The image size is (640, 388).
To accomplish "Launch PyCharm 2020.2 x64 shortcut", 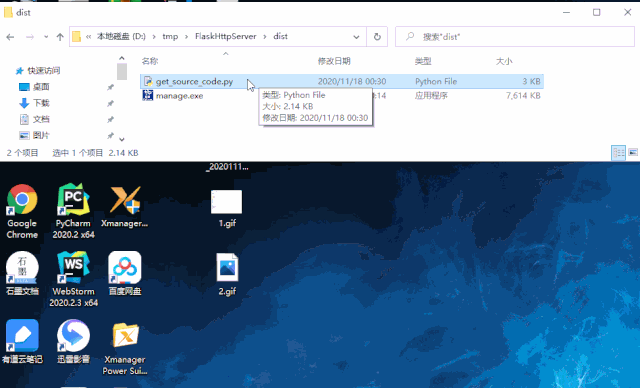I will point(73,211).
